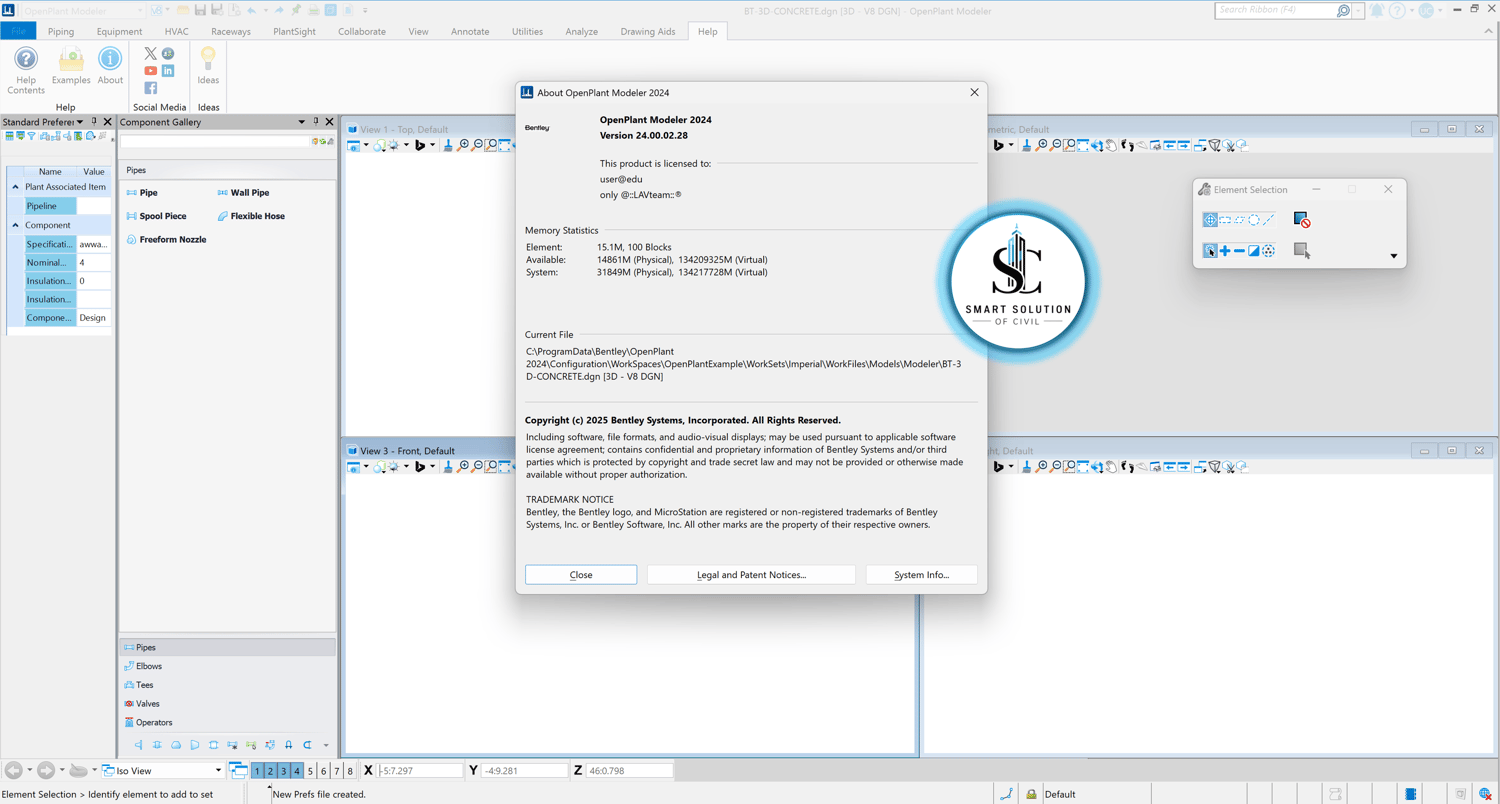Open the X (Twitter) social media icon
Image resolution: width=1500 pixels, height=804 pixels.
151,54
